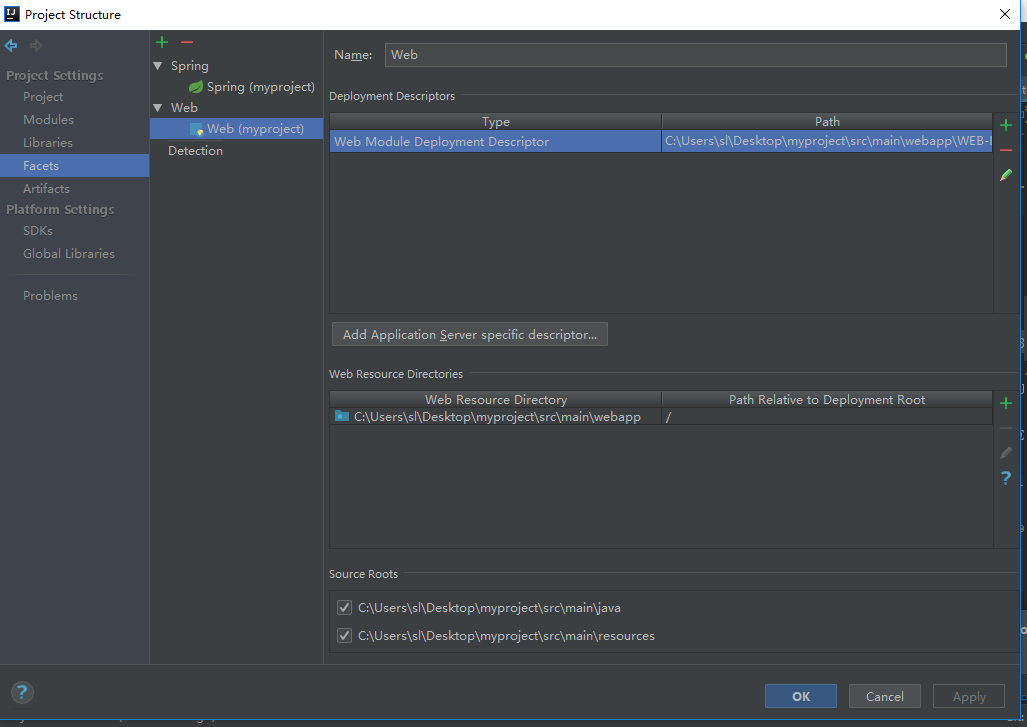The height and width of the screenshot is (727, 1027).
Task: Open dialog help question mark button
Action: pyautogui.click(x=22, y=692)
